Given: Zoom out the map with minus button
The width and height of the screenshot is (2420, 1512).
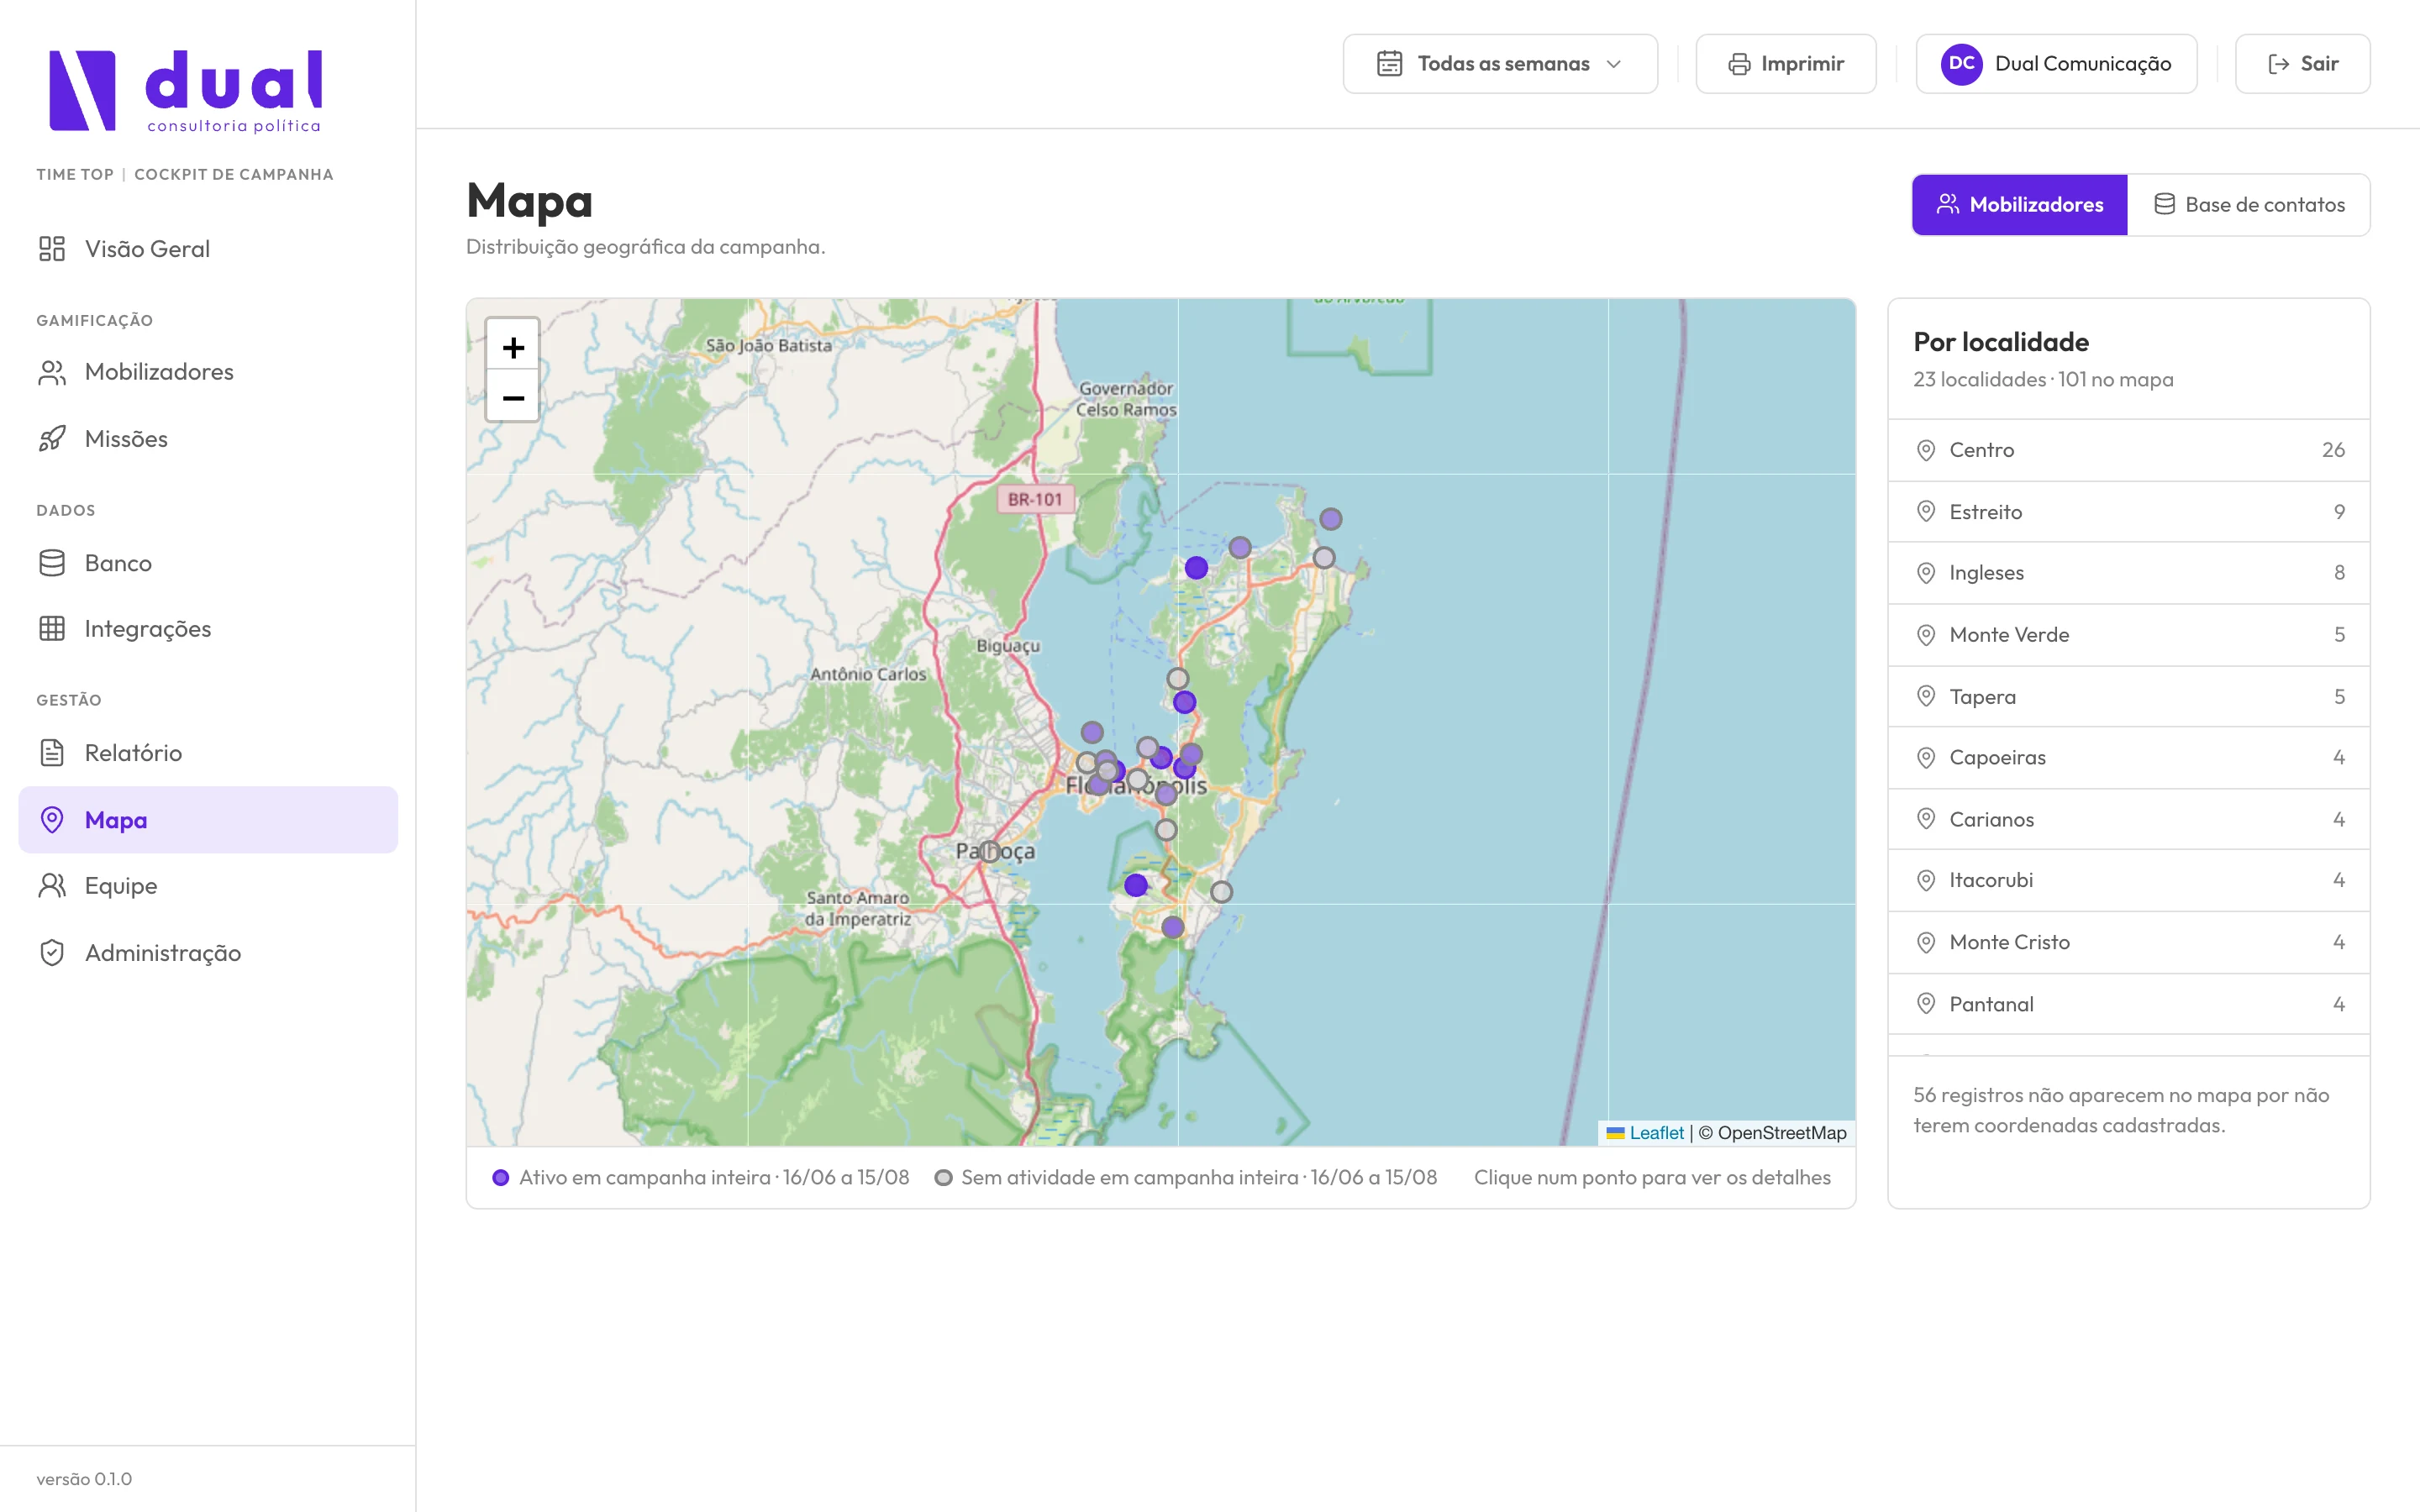Looking at the screenshot, I should (513, 398).
